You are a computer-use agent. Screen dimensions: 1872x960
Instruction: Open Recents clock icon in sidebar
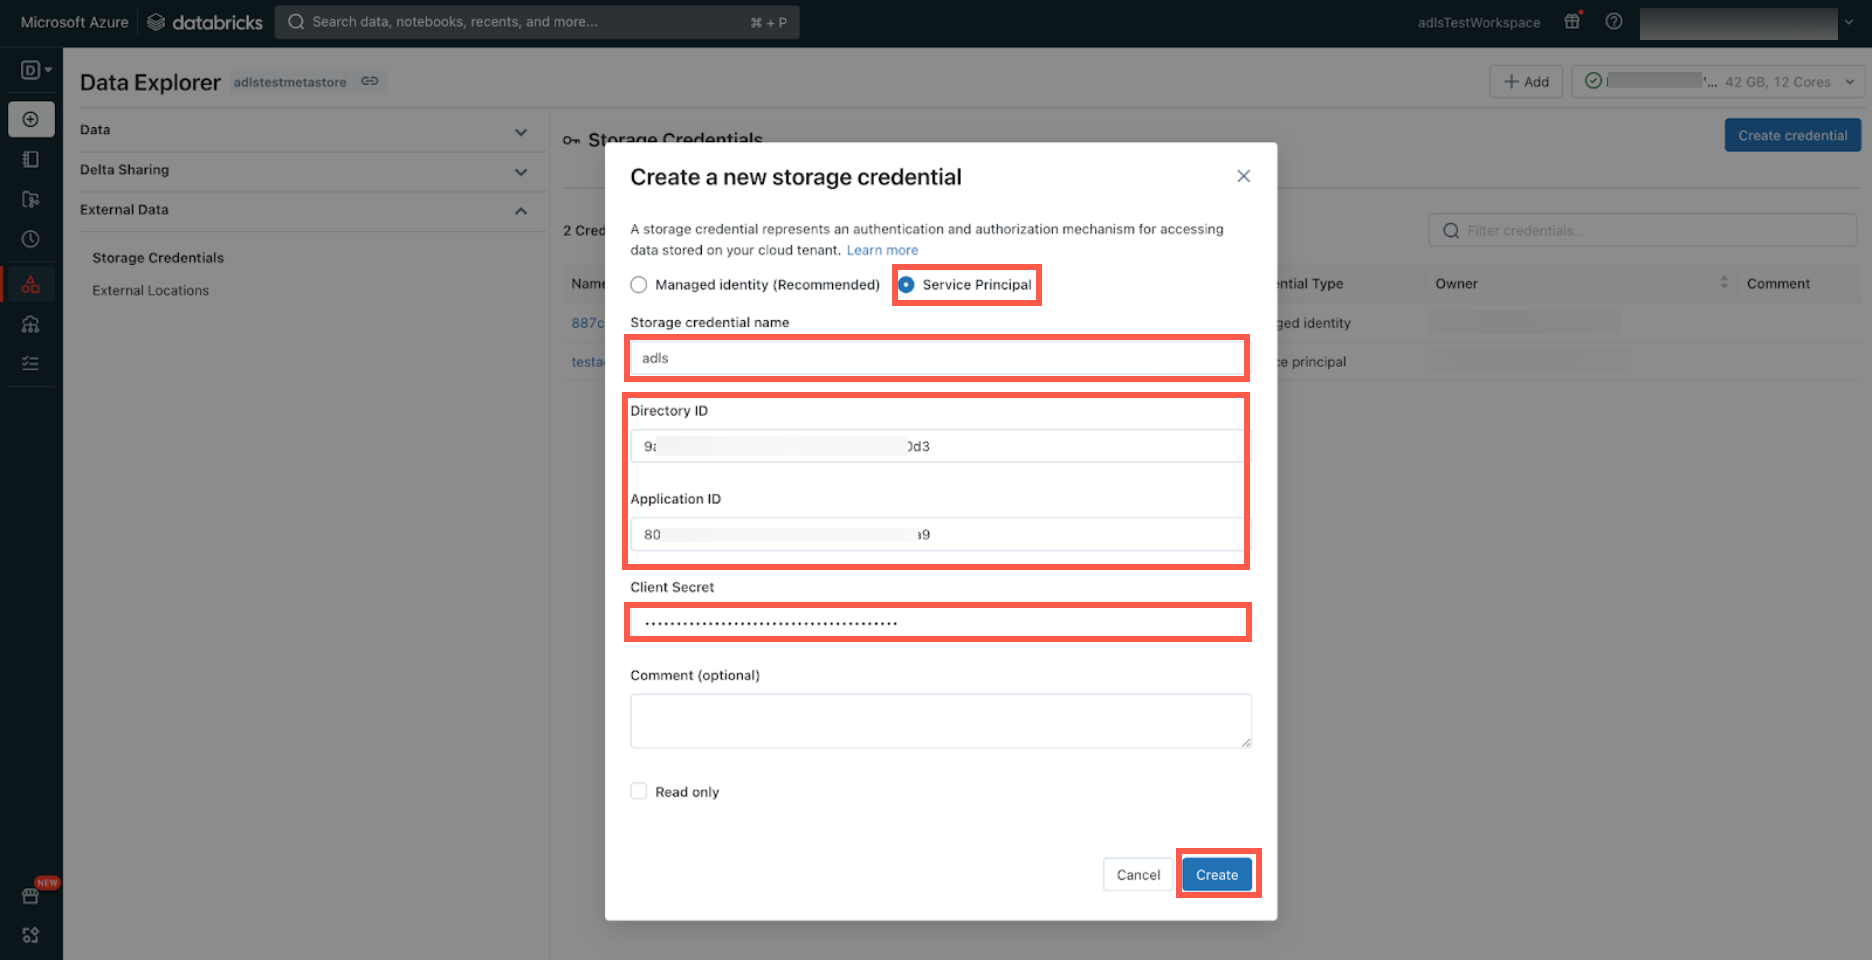pyautogui.click(x=31, y=239)
